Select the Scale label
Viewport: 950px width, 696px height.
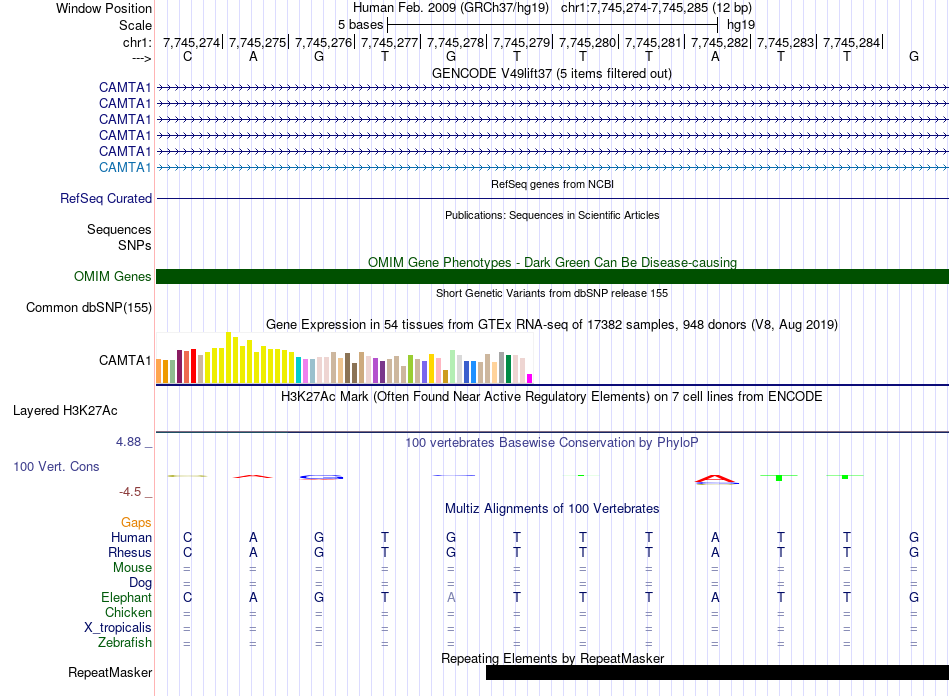tap(135, 25)
